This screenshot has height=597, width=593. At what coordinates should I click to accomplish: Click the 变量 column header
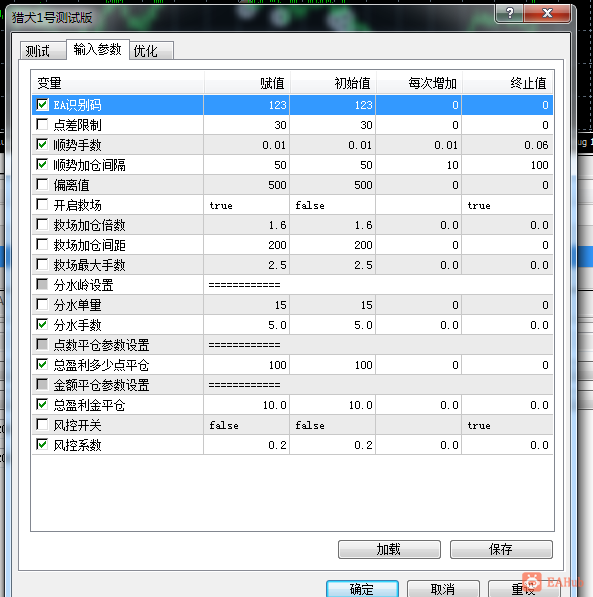click(118, 83)
